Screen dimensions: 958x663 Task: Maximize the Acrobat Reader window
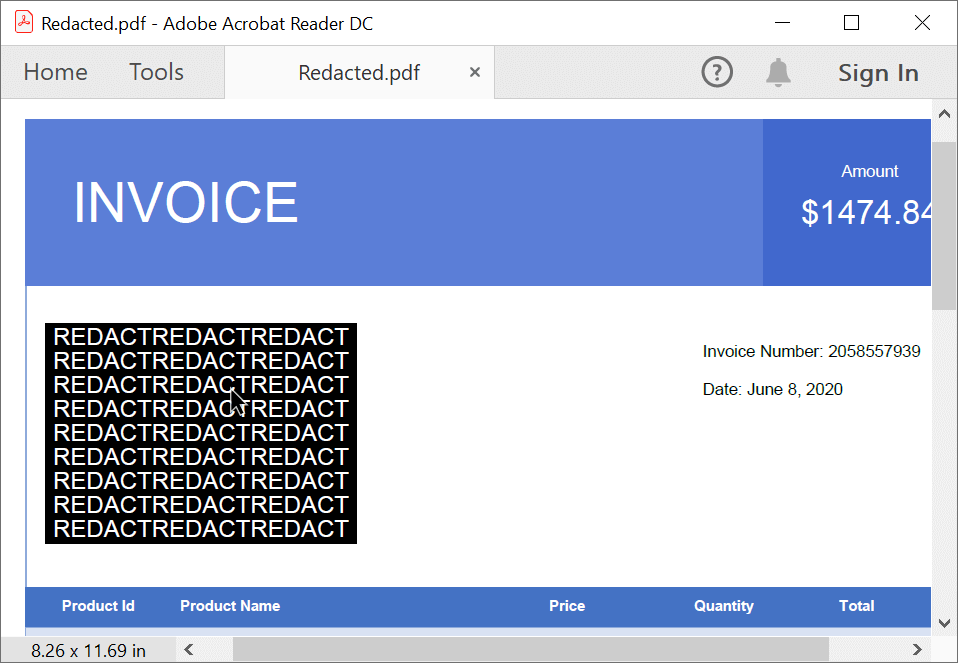pos(851,23)
